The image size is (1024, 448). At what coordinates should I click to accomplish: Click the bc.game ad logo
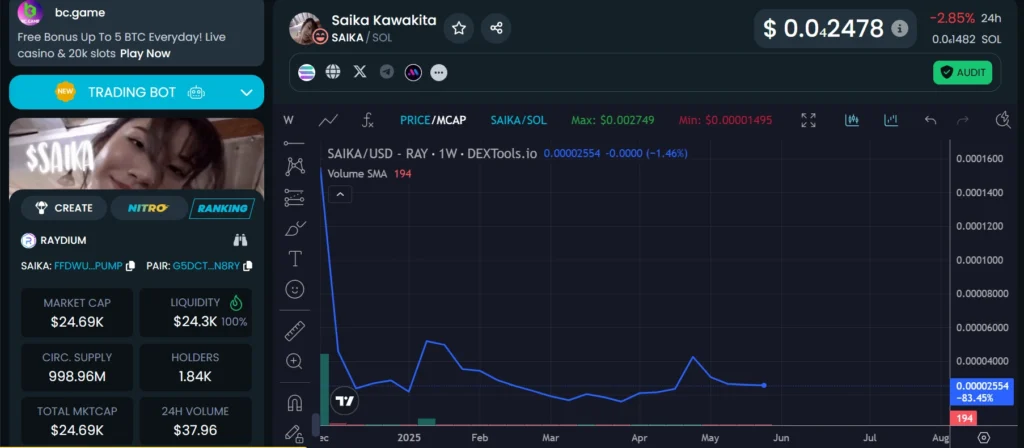pos(30,12)
